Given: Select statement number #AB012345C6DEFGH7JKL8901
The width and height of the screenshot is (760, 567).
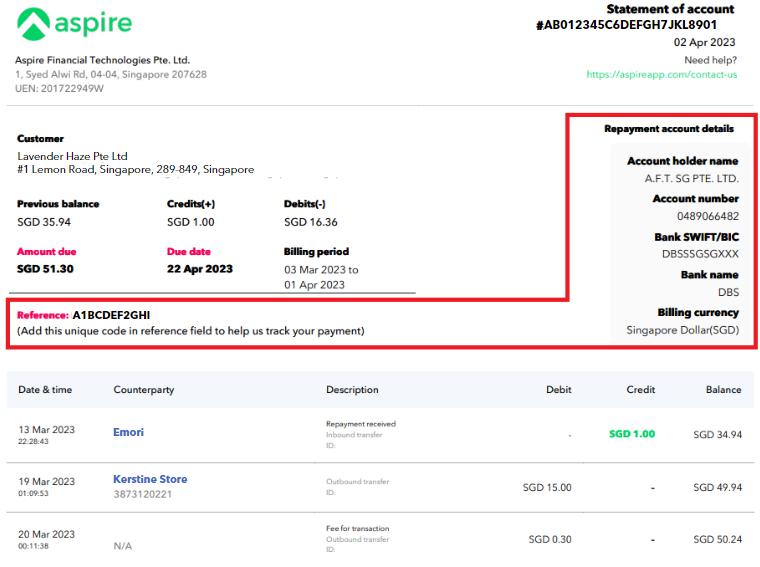Looking at the screenshot, I should (x=626, y=25).
